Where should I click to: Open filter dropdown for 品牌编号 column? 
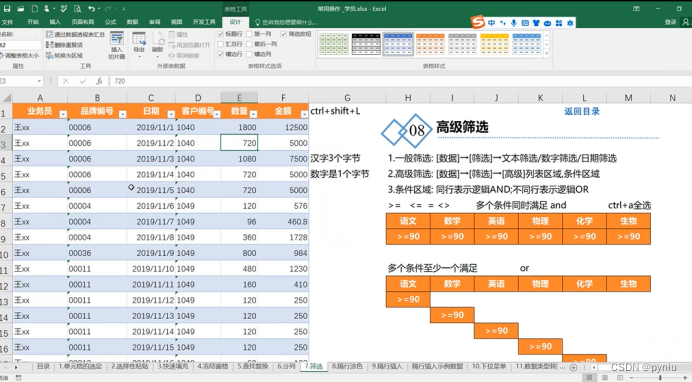123,114
